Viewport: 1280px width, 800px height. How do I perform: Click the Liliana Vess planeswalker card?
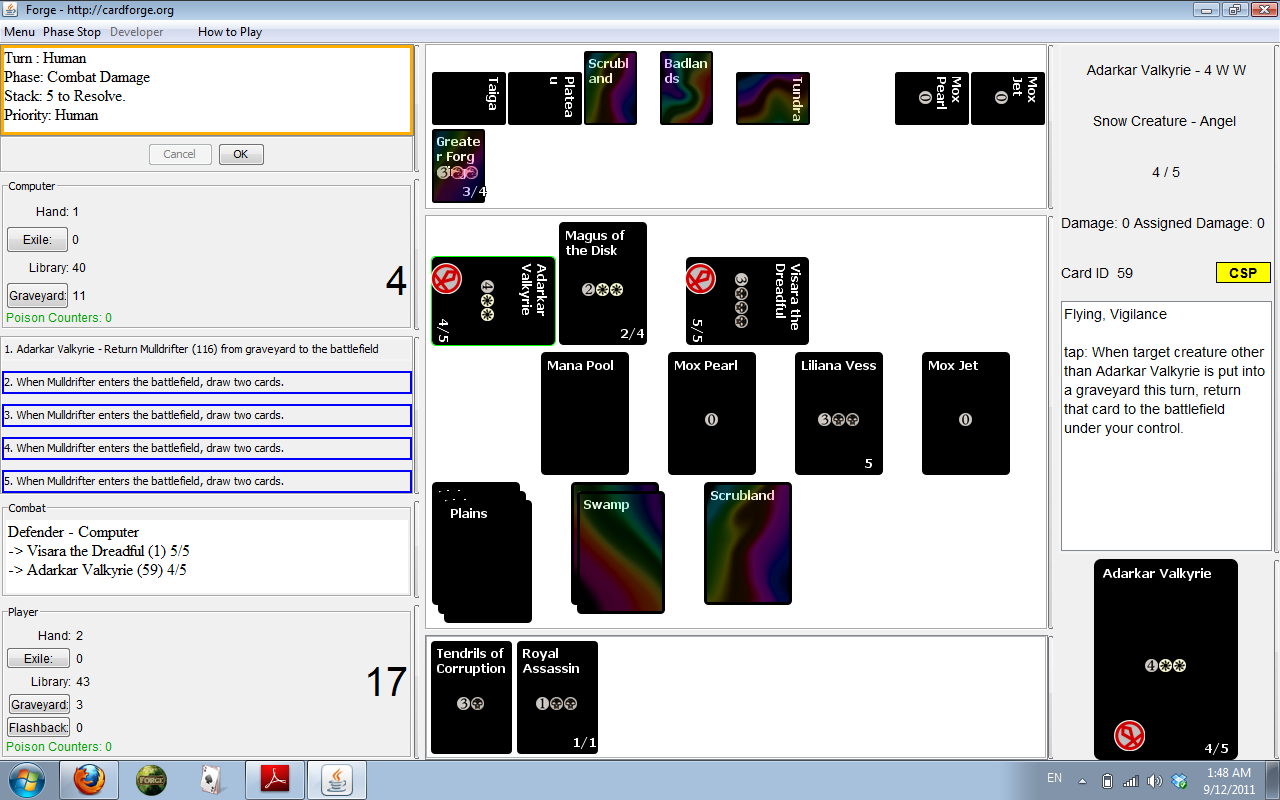[838, 413]
